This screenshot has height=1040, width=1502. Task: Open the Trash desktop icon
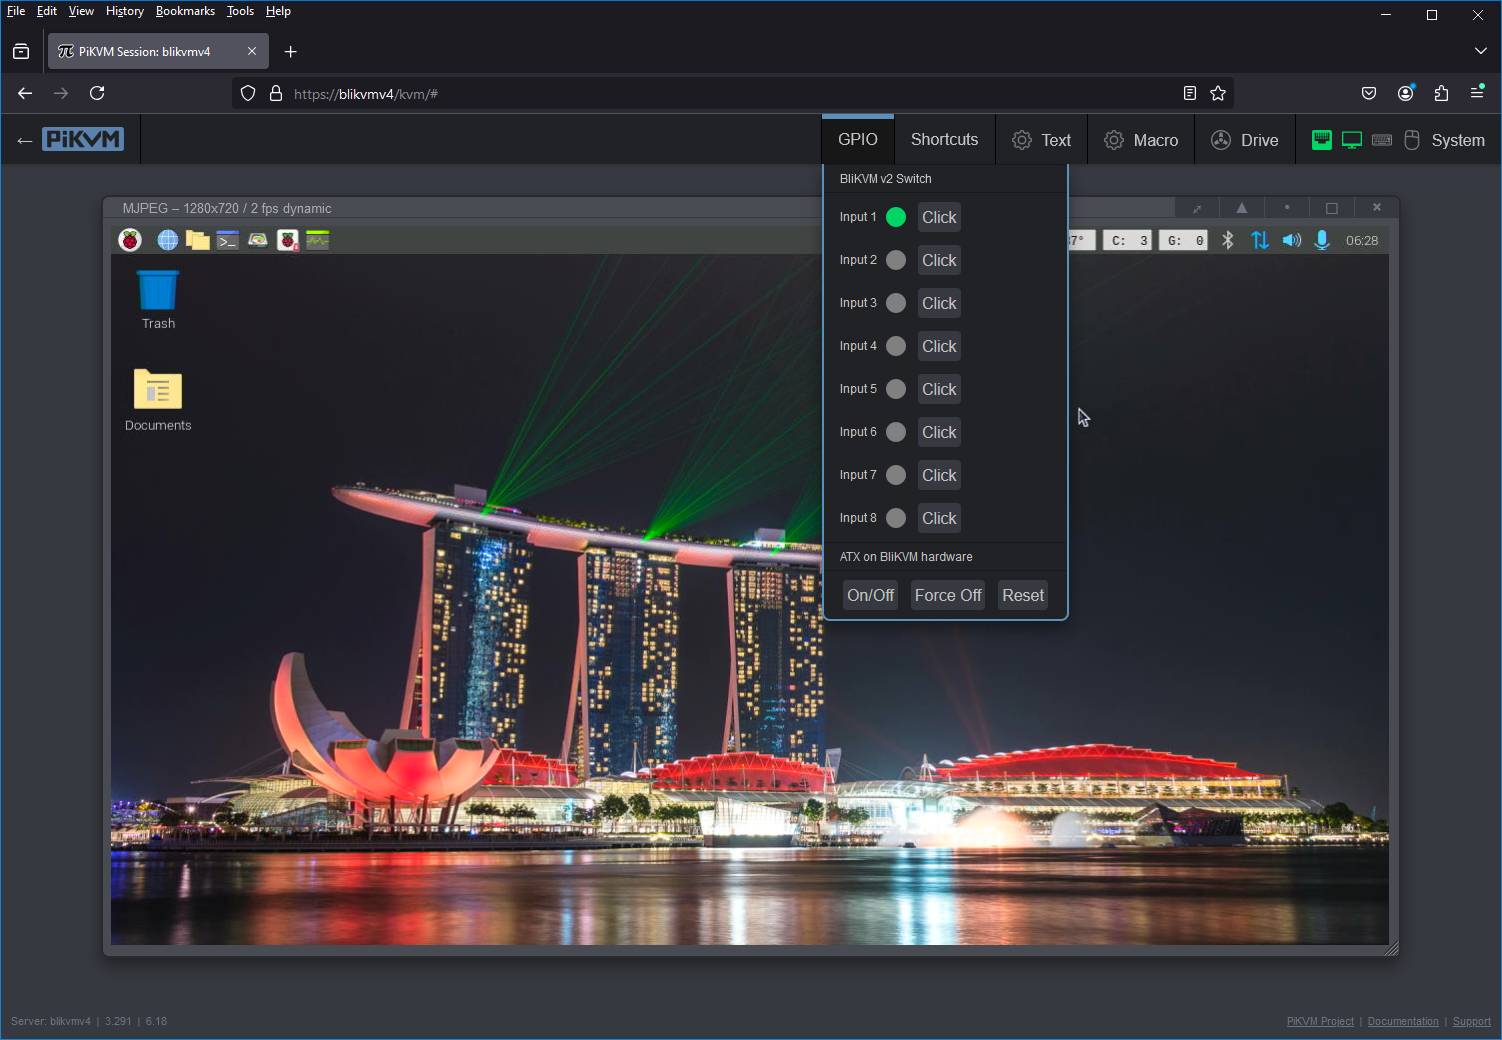(x=158, y=292)
